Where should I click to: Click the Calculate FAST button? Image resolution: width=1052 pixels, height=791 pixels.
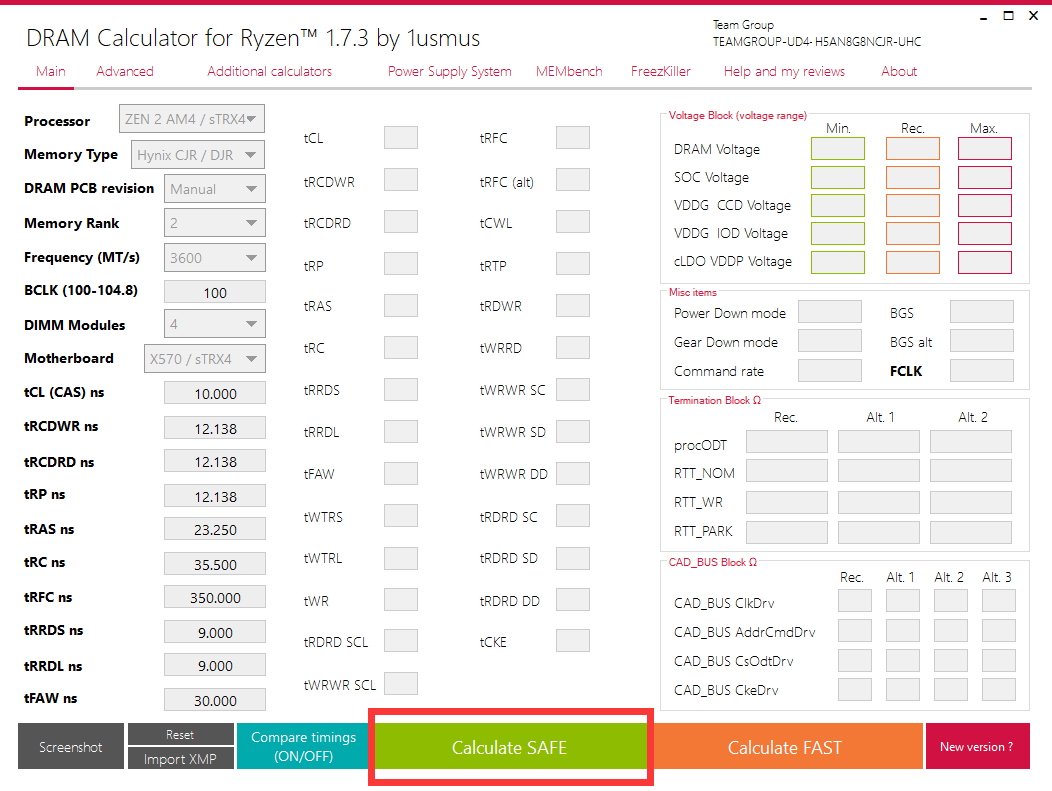(x=785, y=747)
